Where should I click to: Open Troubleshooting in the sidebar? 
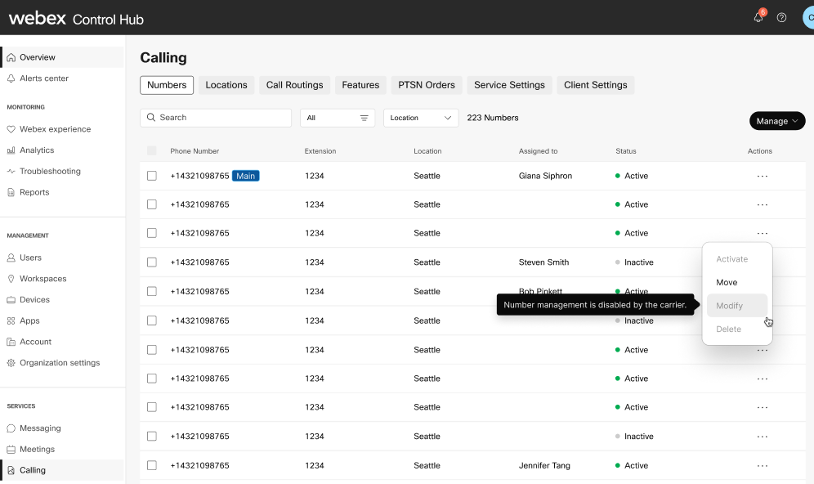point(50,171)
